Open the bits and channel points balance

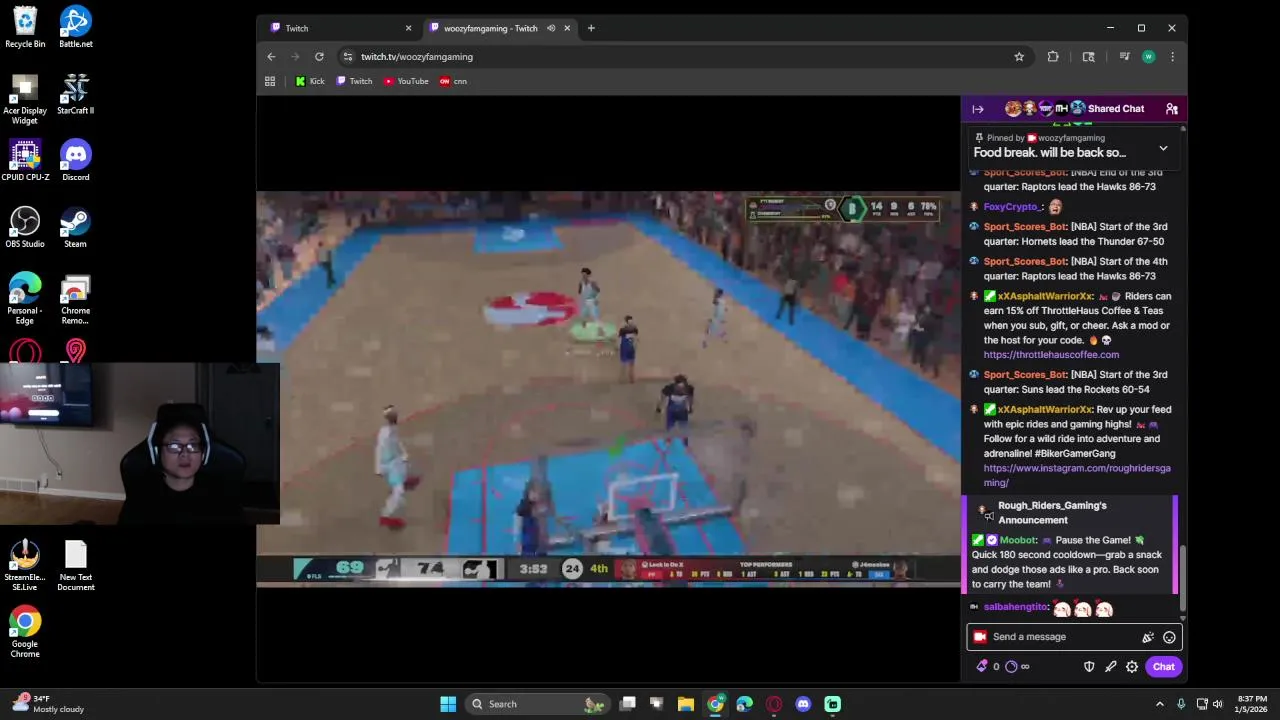[x=1003, y=667]
